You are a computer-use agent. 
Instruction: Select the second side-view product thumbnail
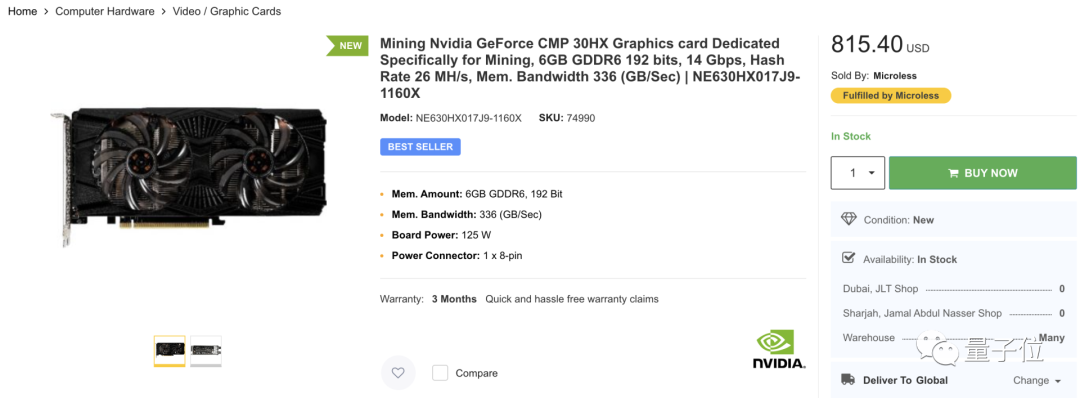[x=206, y=351]
